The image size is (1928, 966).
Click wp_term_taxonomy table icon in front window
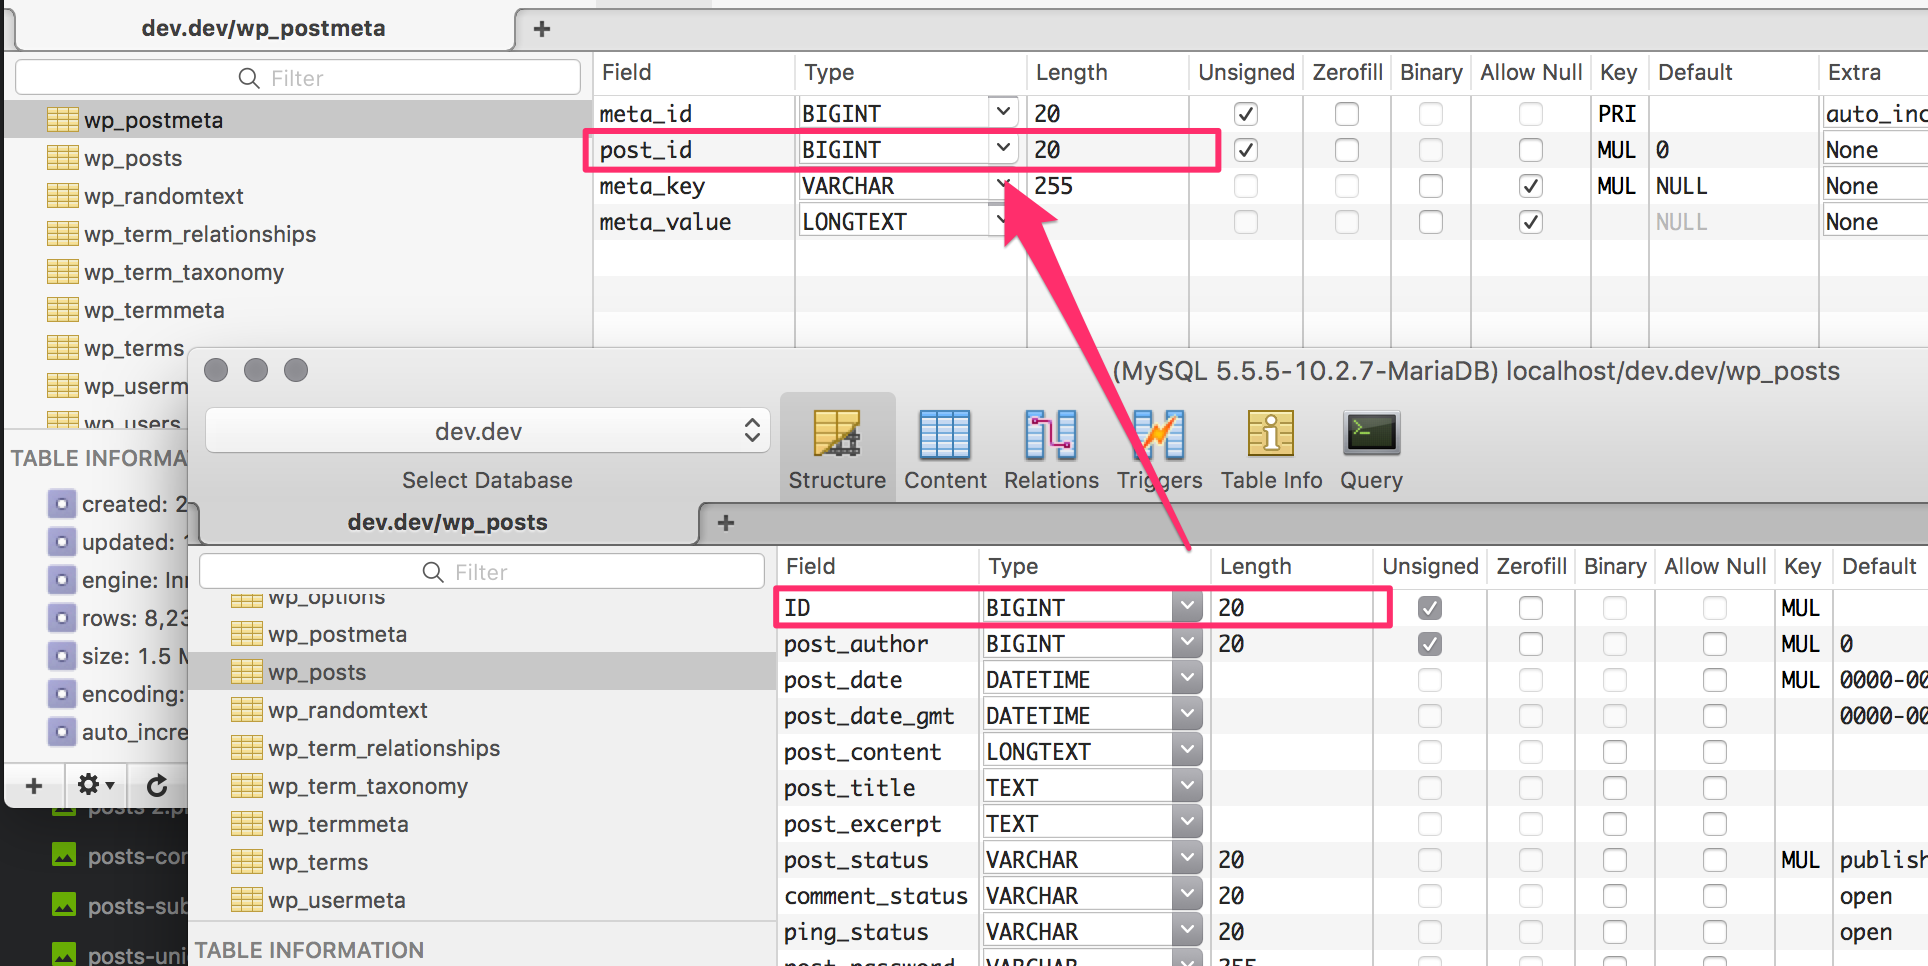[246, 786]
